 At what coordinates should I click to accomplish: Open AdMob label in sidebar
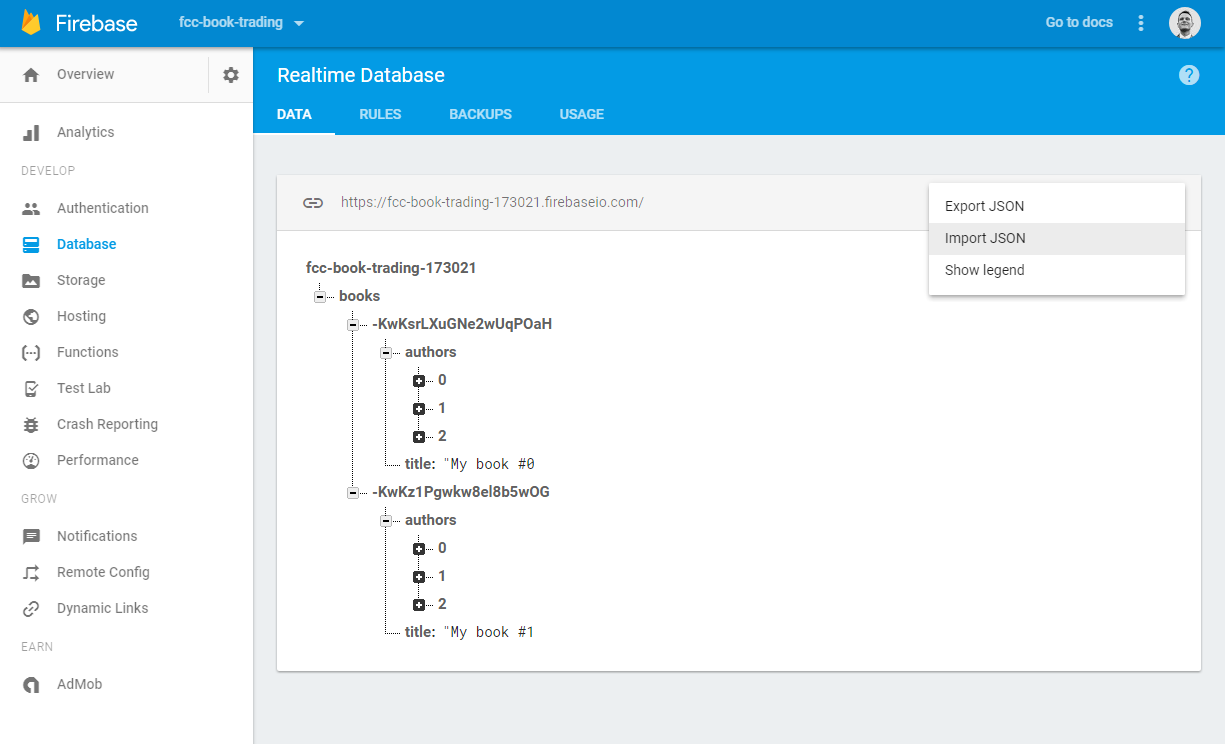click(80, 684)
